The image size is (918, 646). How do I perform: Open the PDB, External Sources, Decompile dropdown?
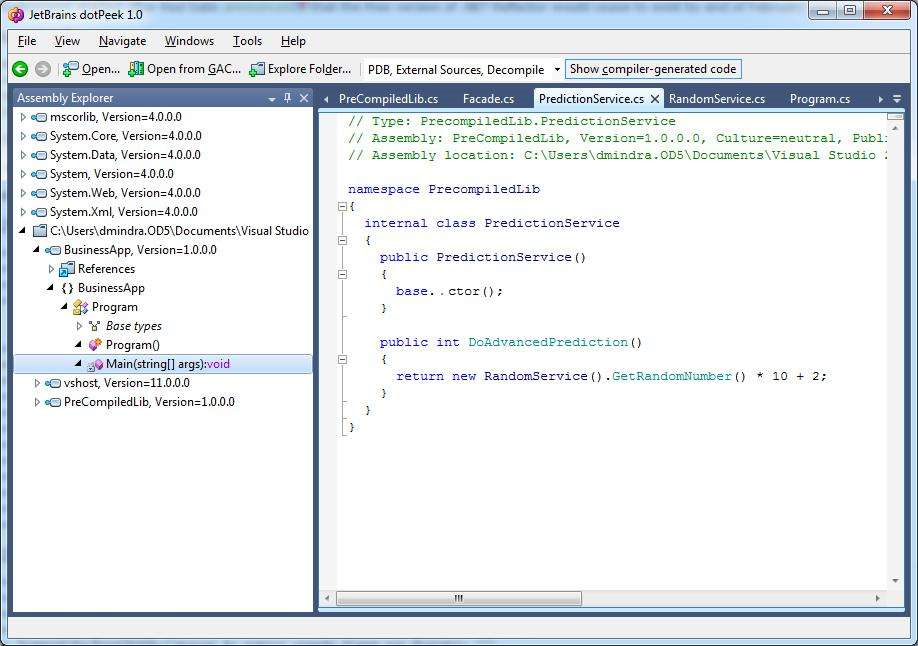coord(557,69)
